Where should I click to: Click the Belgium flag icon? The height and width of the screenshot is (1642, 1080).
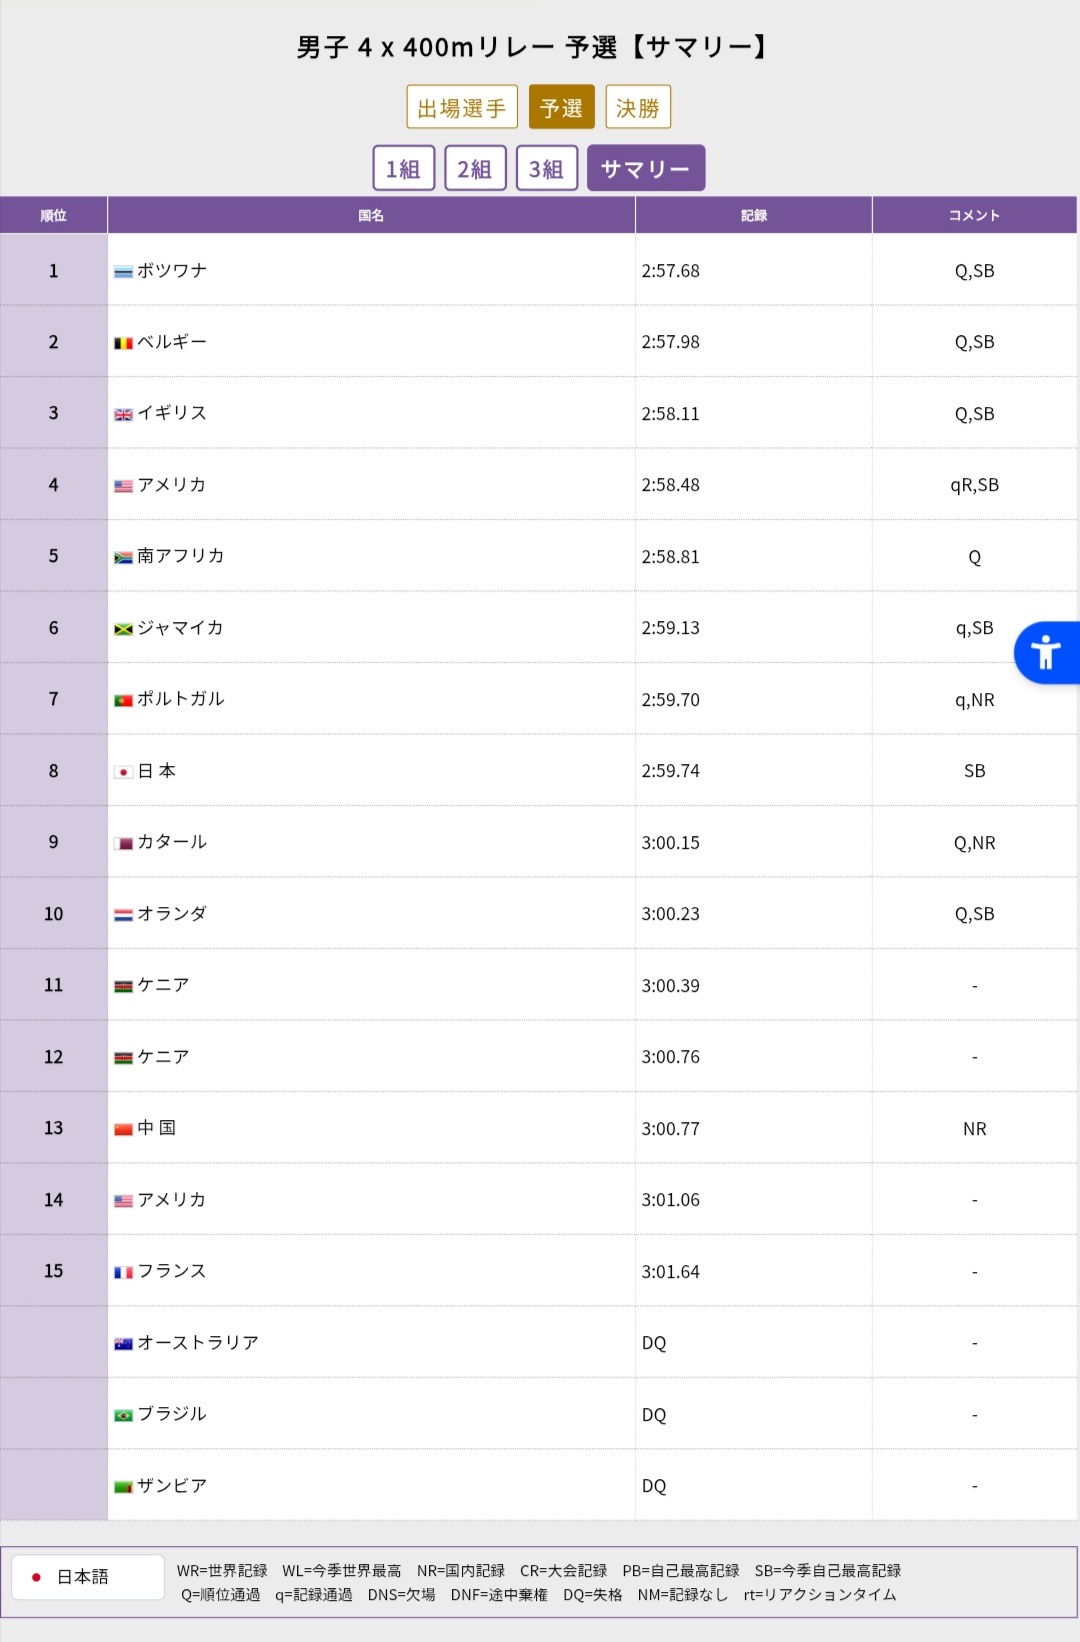coord(123,343)
